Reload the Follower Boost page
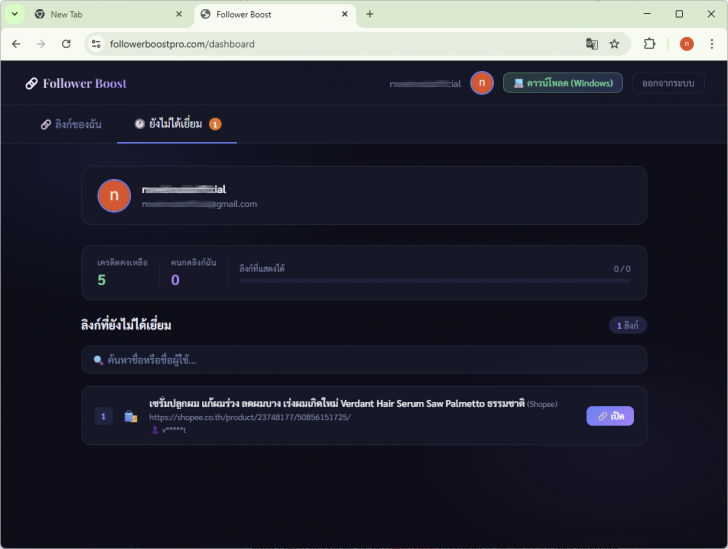 point(66,44)
